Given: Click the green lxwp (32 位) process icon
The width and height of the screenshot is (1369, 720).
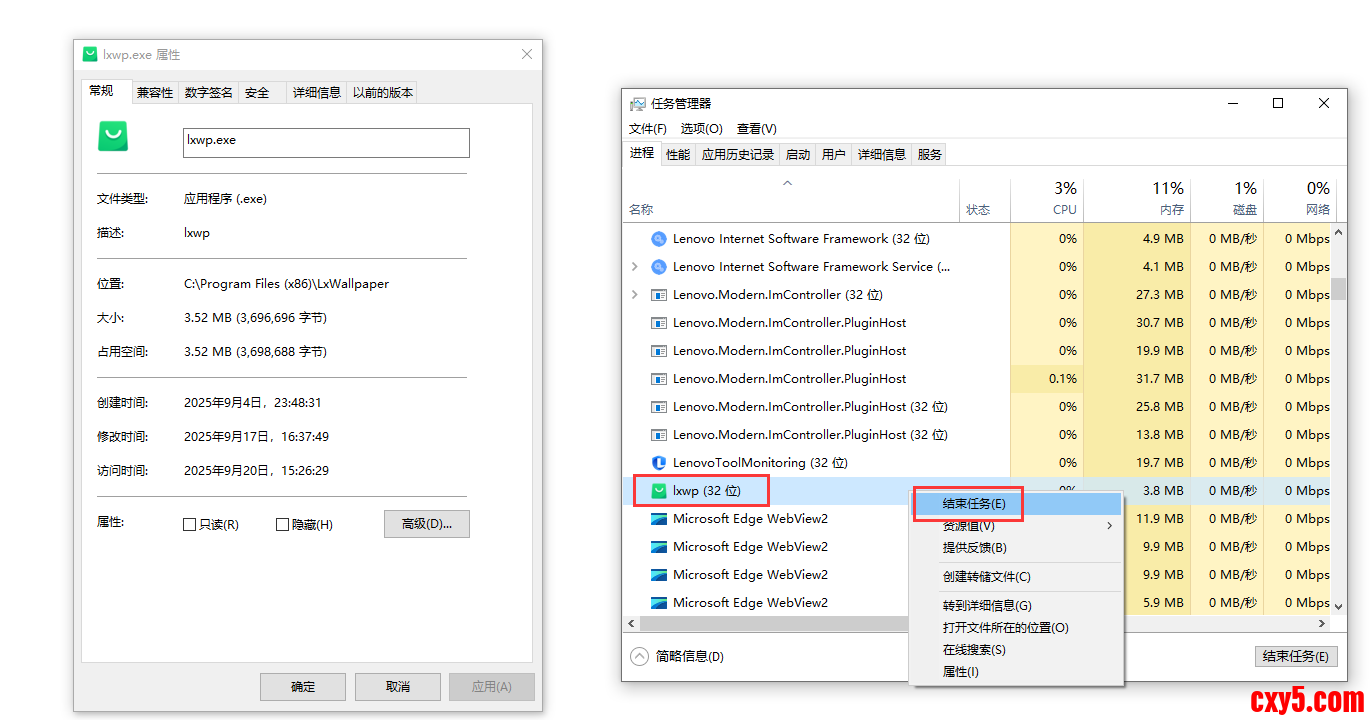Looking at the screenshot, I should click(658, 491).
